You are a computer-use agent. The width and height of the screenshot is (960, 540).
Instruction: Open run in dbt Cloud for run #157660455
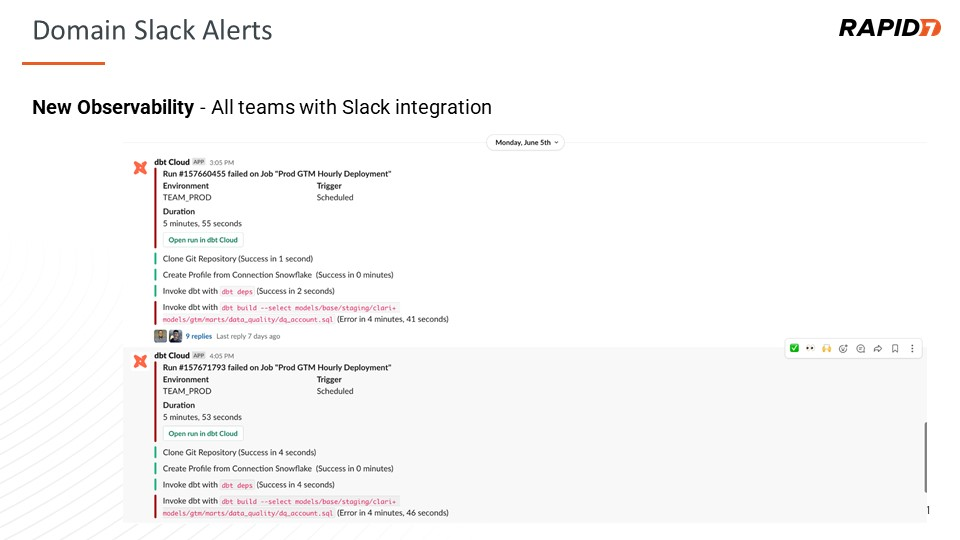click(x=203, y=240)
